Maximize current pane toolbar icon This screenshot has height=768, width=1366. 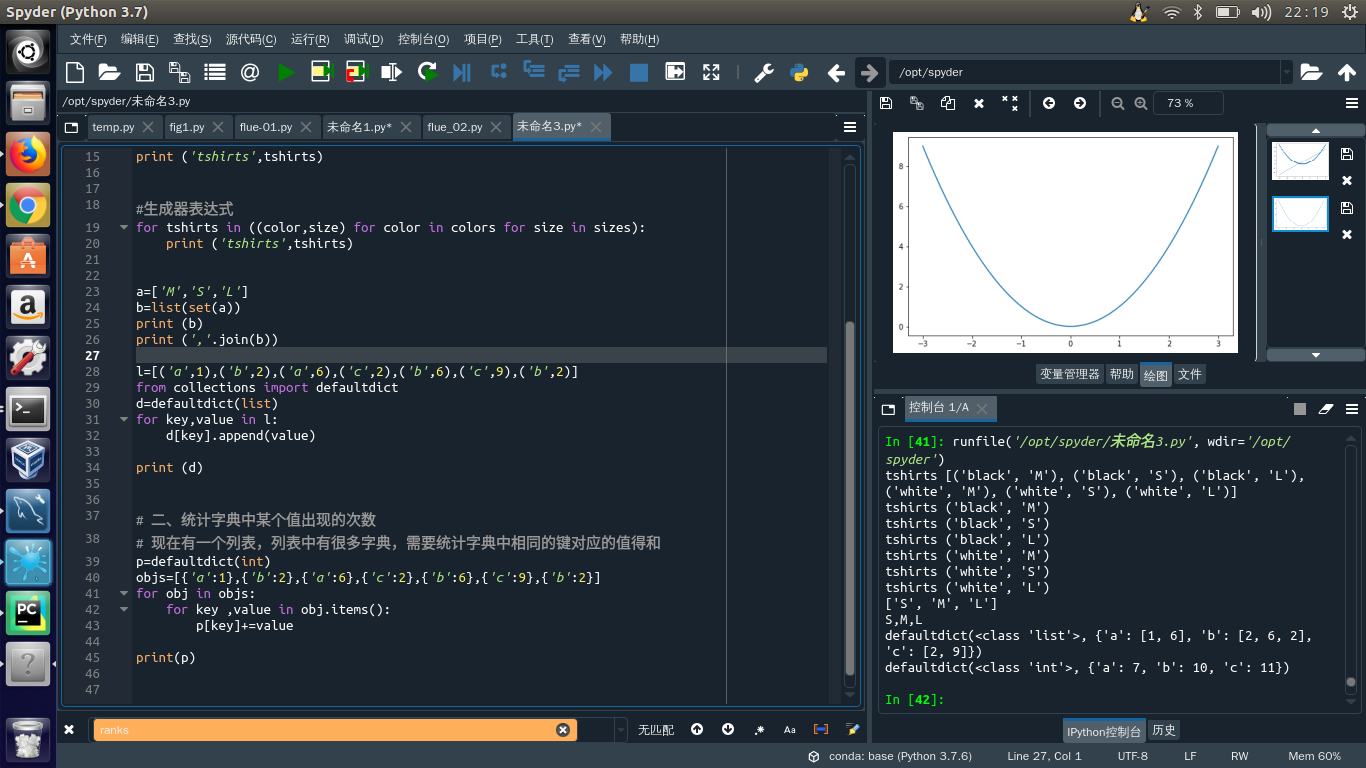[711, 72]
